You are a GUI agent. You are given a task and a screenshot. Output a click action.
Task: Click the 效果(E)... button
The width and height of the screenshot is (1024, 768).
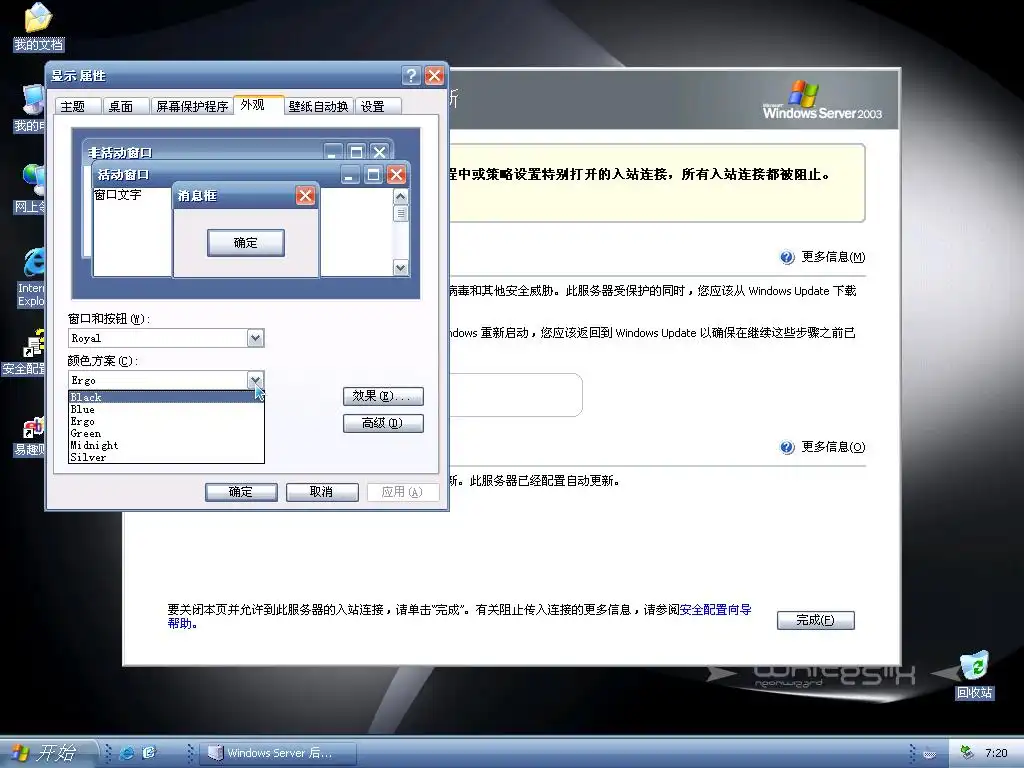pyautogui.click(x=383, y=396)
